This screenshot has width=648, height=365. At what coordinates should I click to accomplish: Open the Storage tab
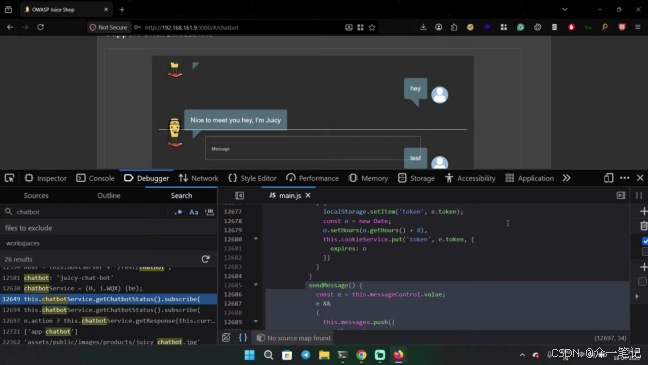coord(416,178)
